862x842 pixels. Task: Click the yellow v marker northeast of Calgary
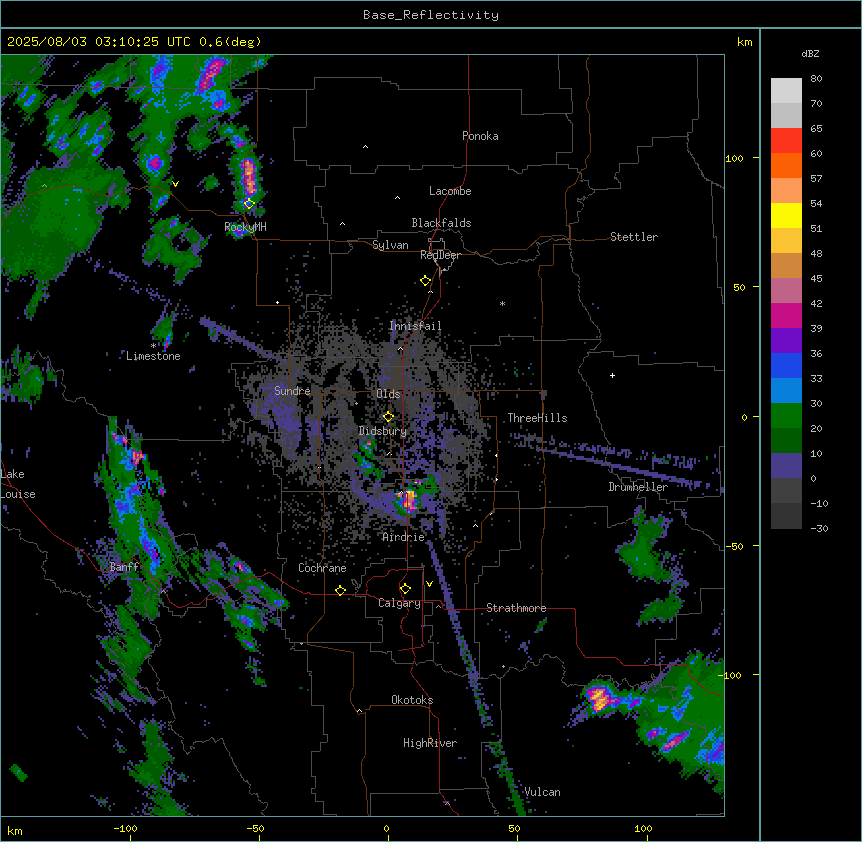(429, 584)
